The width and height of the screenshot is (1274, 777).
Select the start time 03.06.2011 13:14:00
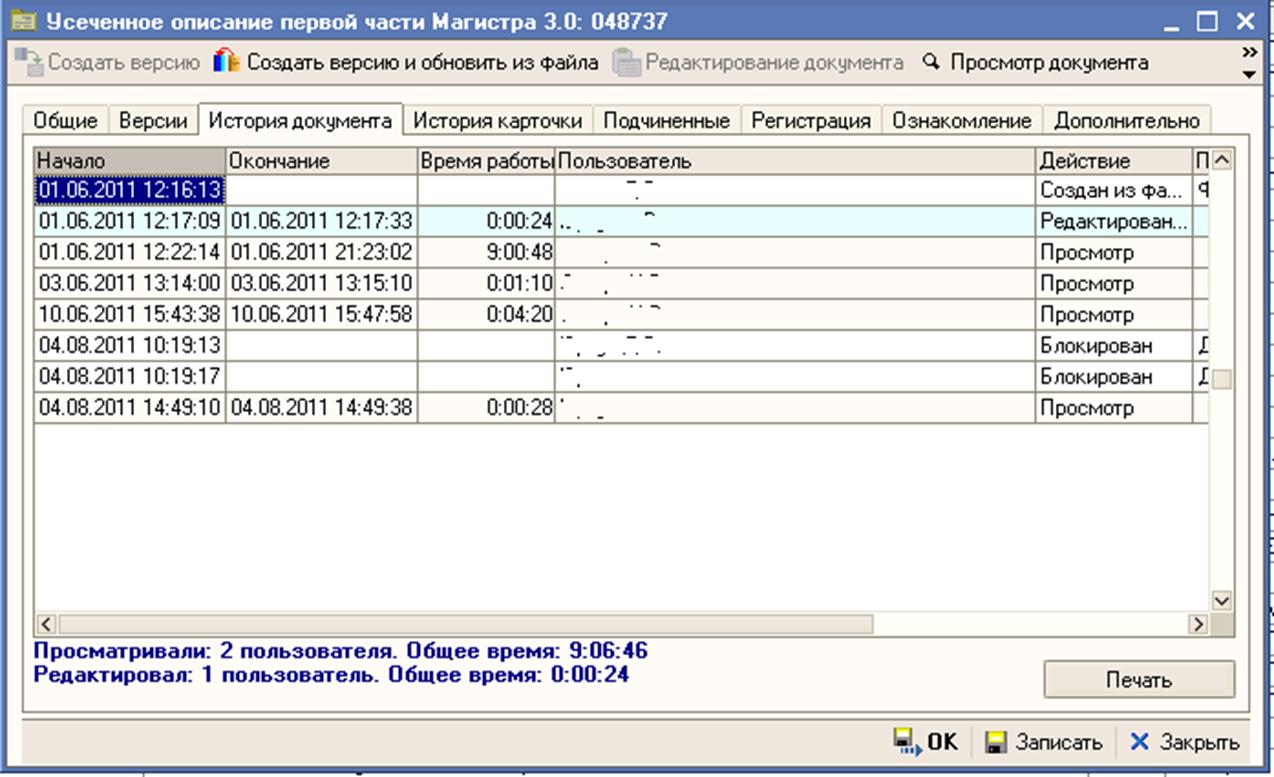click(x=130, y=283)
